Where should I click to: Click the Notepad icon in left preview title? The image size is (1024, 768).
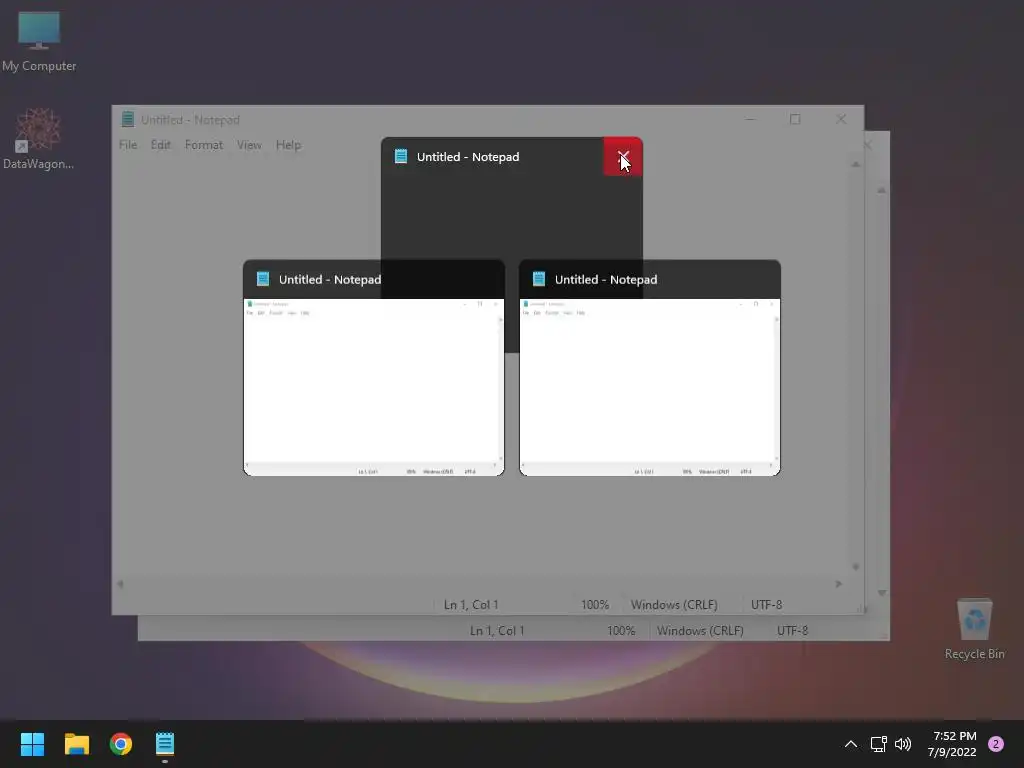click(263, 280)
